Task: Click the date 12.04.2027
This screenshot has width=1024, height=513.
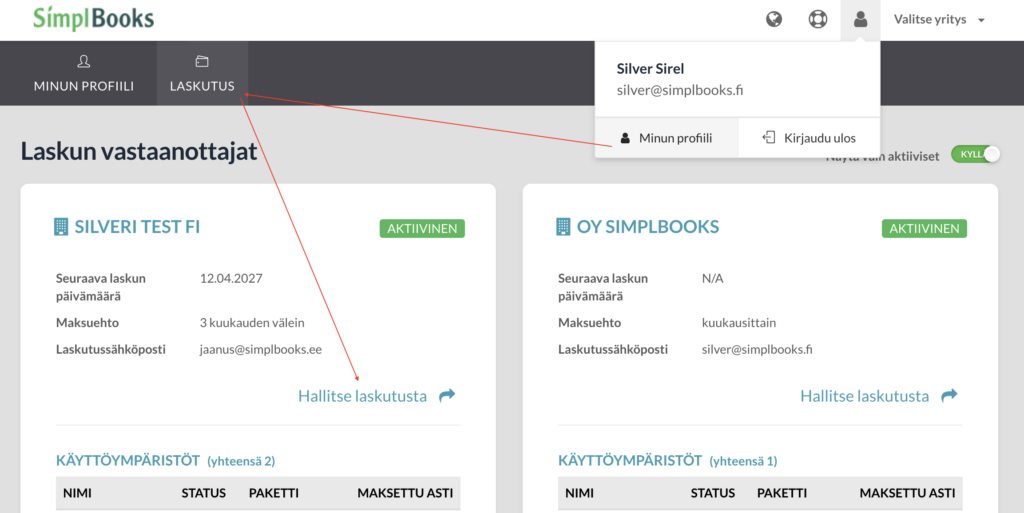Action: (x=231, y=278)
